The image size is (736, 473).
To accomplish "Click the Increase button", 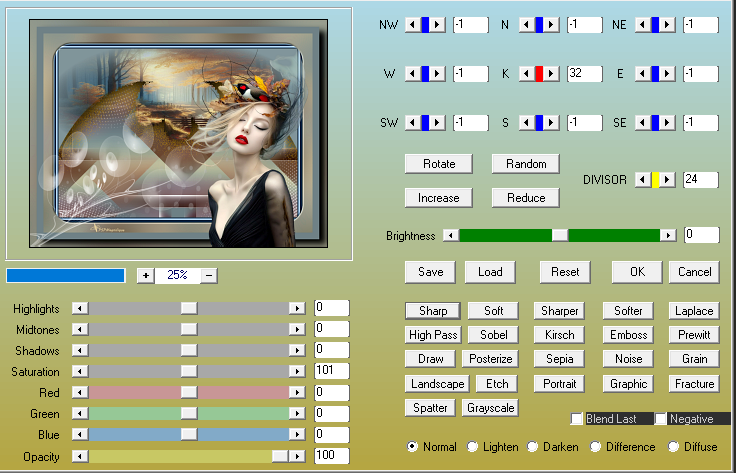I will pyautogui.click(x=439, y=198).
